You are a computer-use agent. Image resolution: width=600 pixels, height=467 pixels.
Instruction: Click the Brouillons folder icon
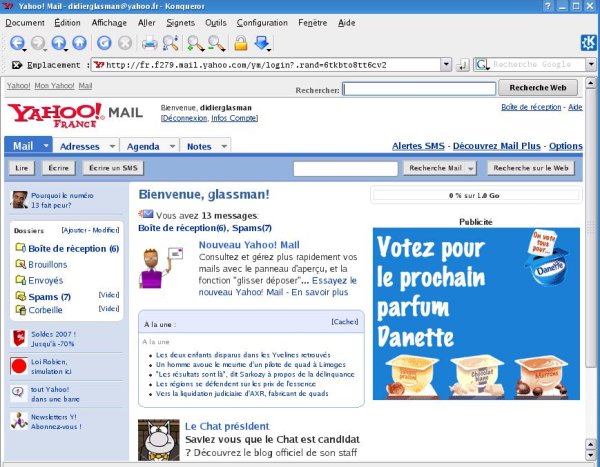pos(21,264)
